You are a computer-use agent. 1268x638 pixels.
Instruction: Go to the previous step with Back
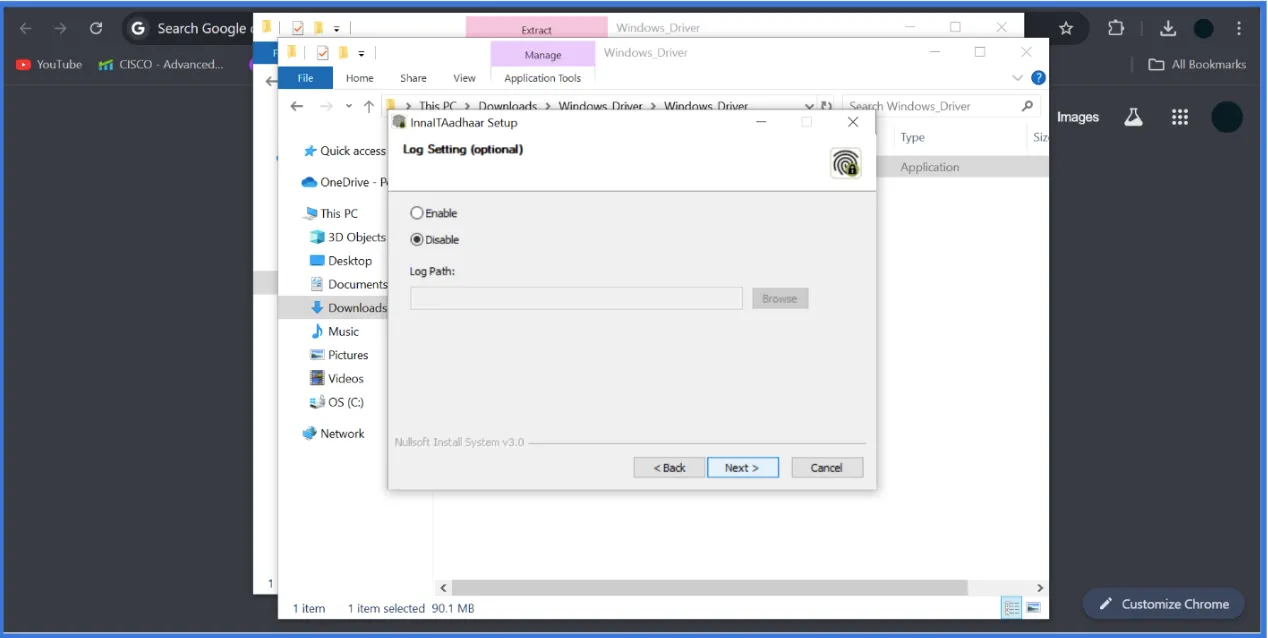pyautogui.click(x=669, y=467)
